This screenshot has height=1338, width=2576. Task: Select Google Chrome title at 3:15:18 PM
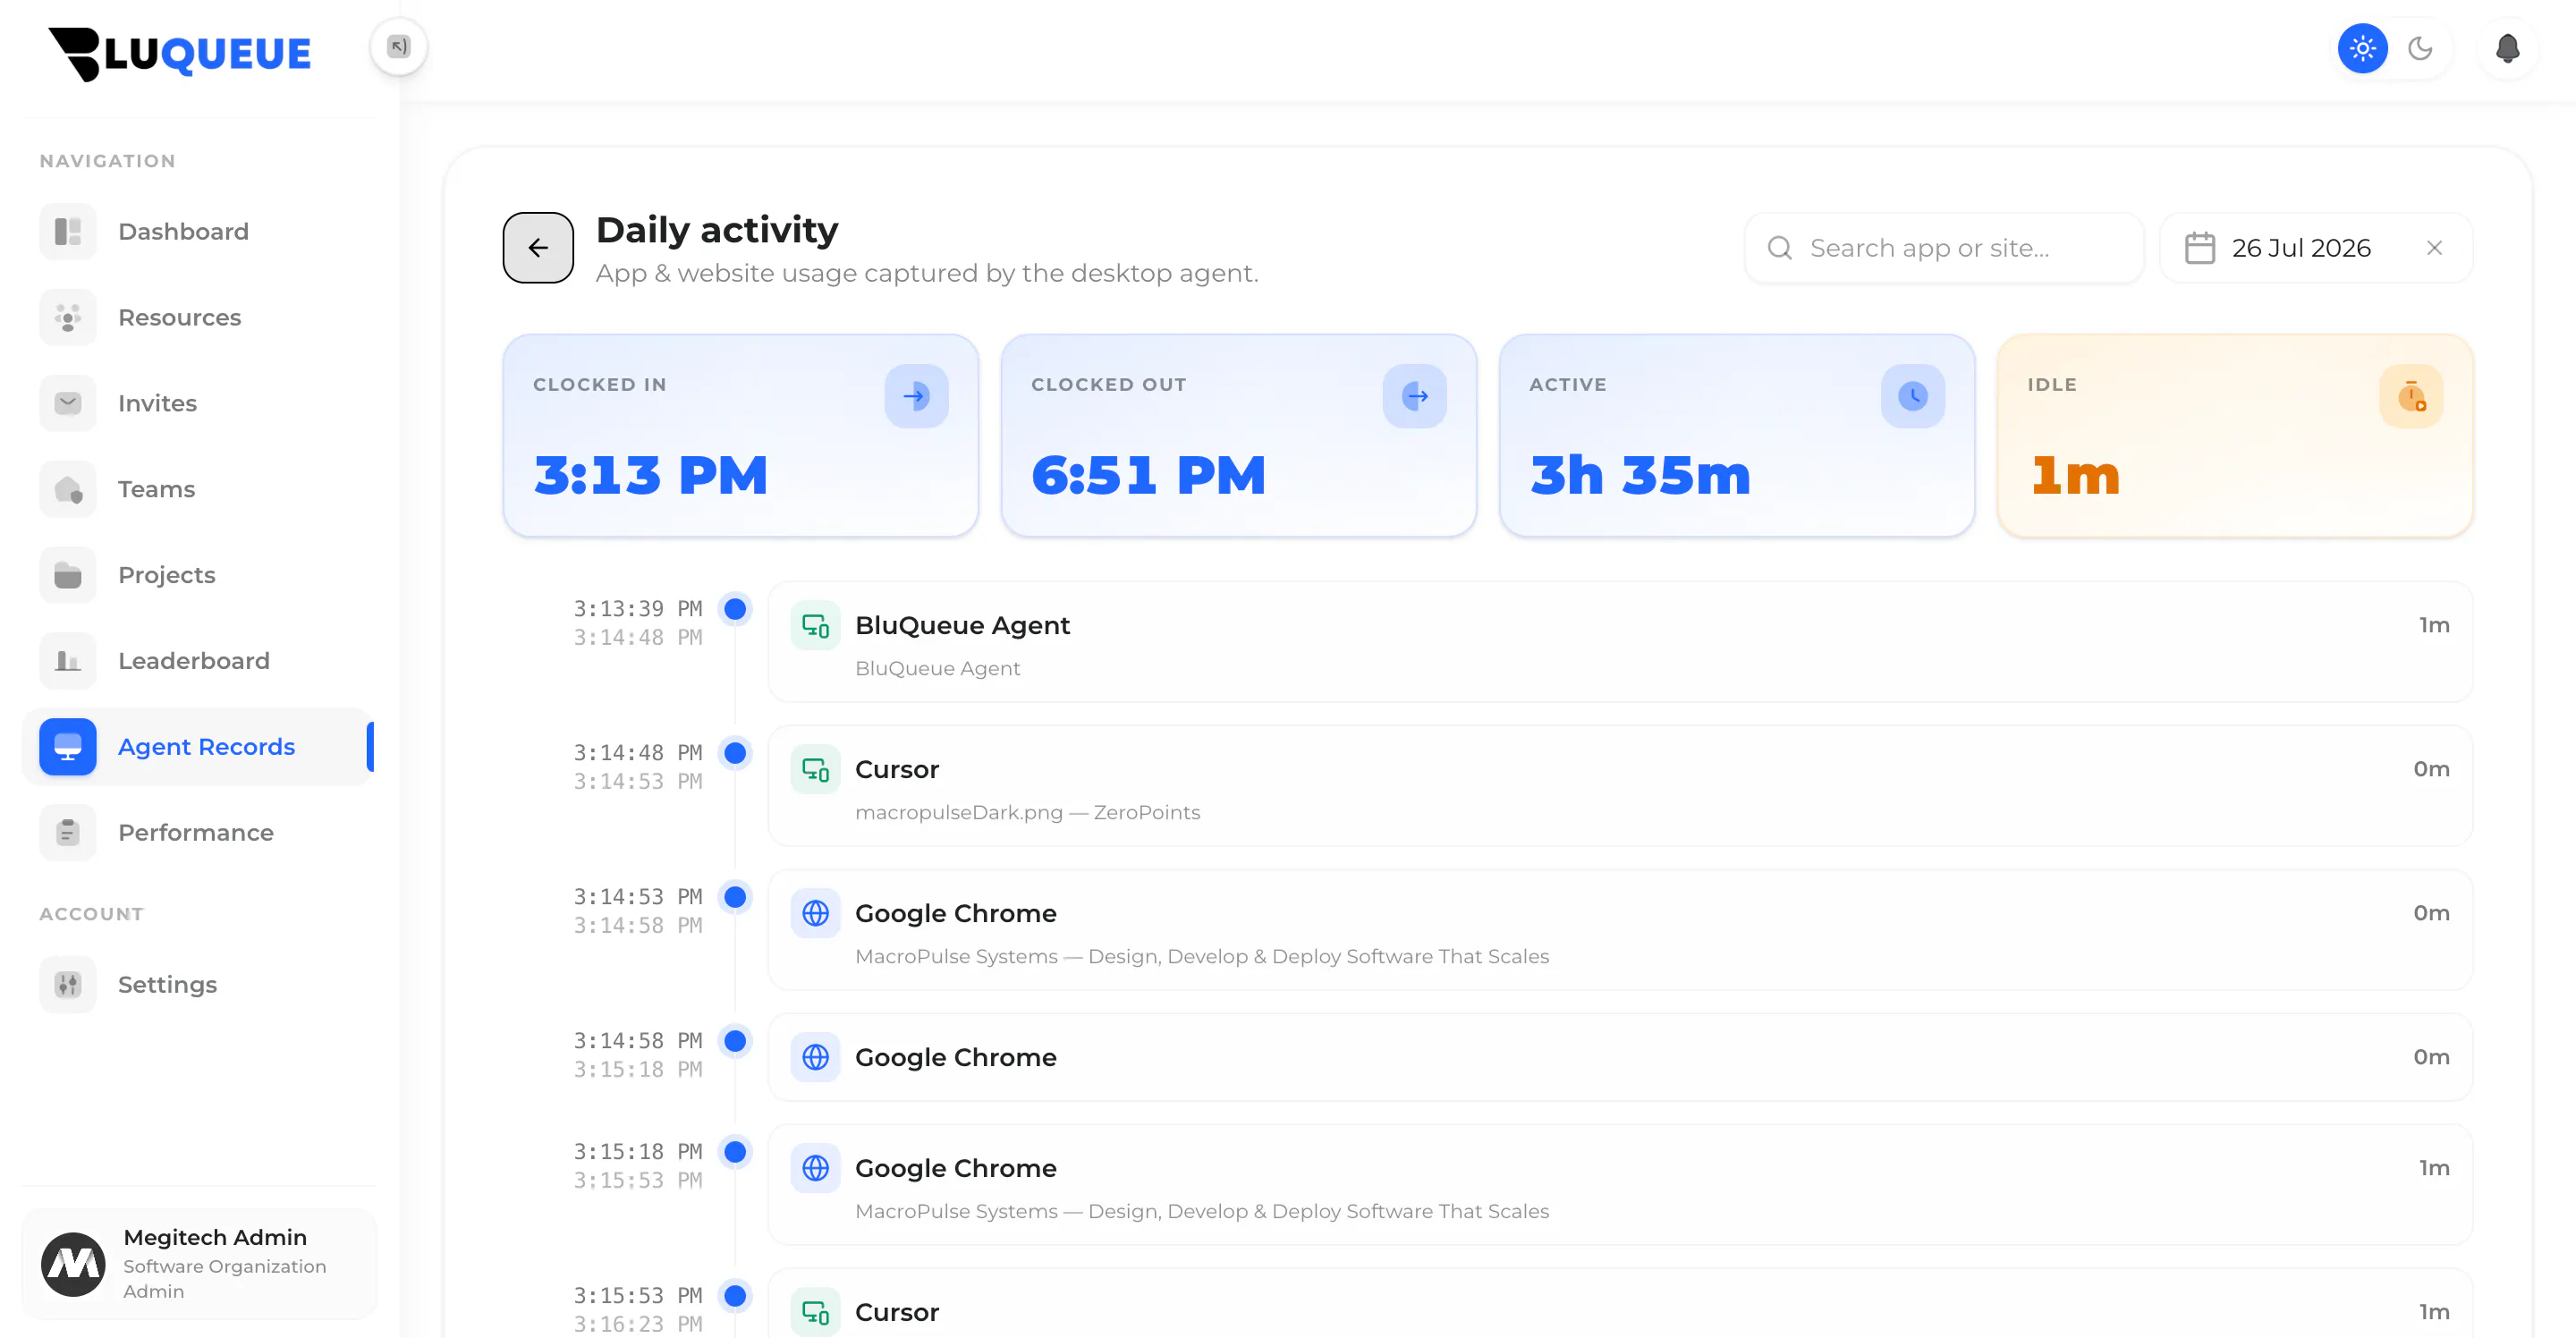(955, 1169)
